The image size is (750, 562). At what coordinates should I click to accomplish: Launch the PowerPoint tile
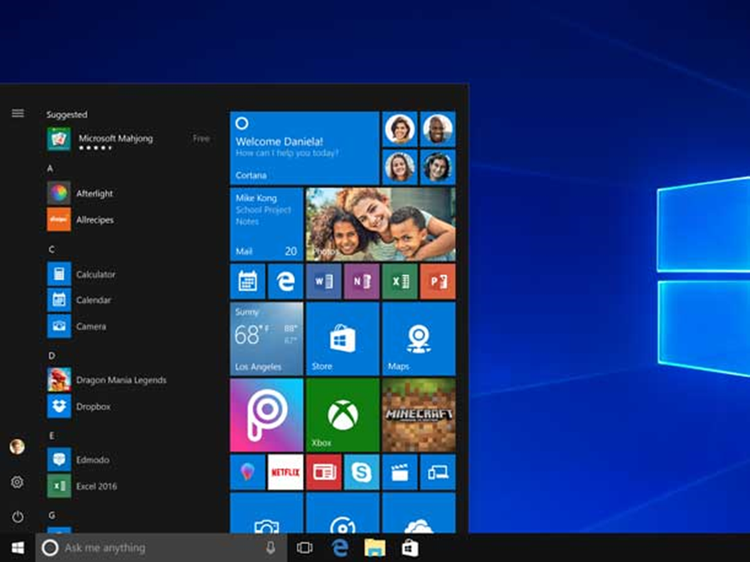[437, 282]
